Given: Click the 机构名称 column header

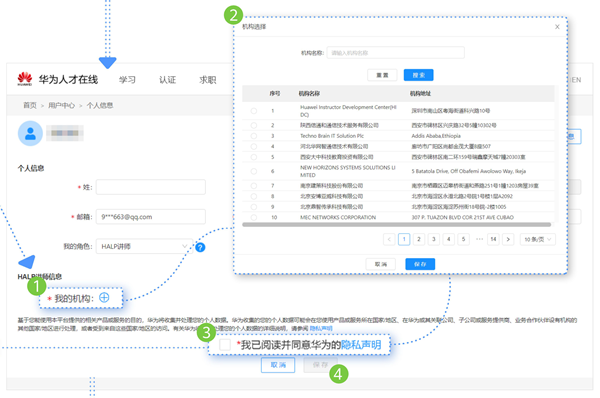Looking at the screenshot, I should [309, 93].
